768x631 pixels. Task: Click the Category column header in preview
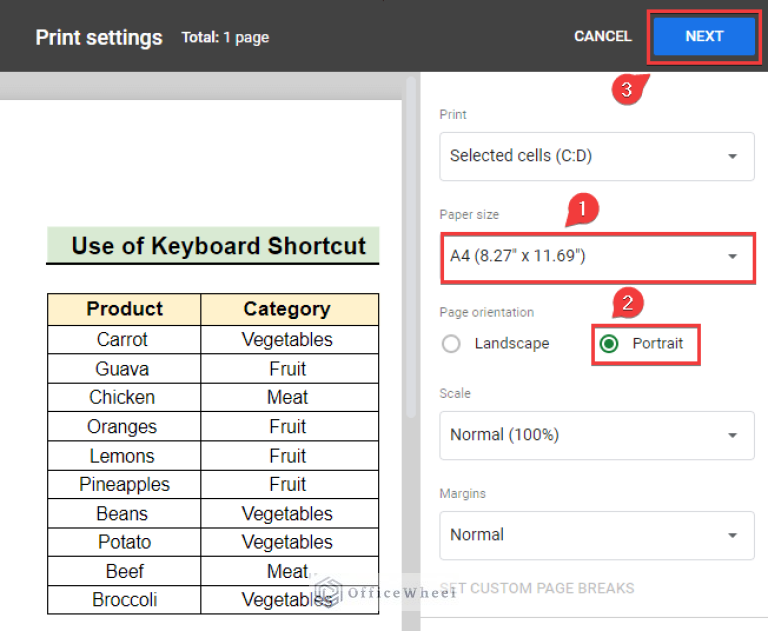287,309
